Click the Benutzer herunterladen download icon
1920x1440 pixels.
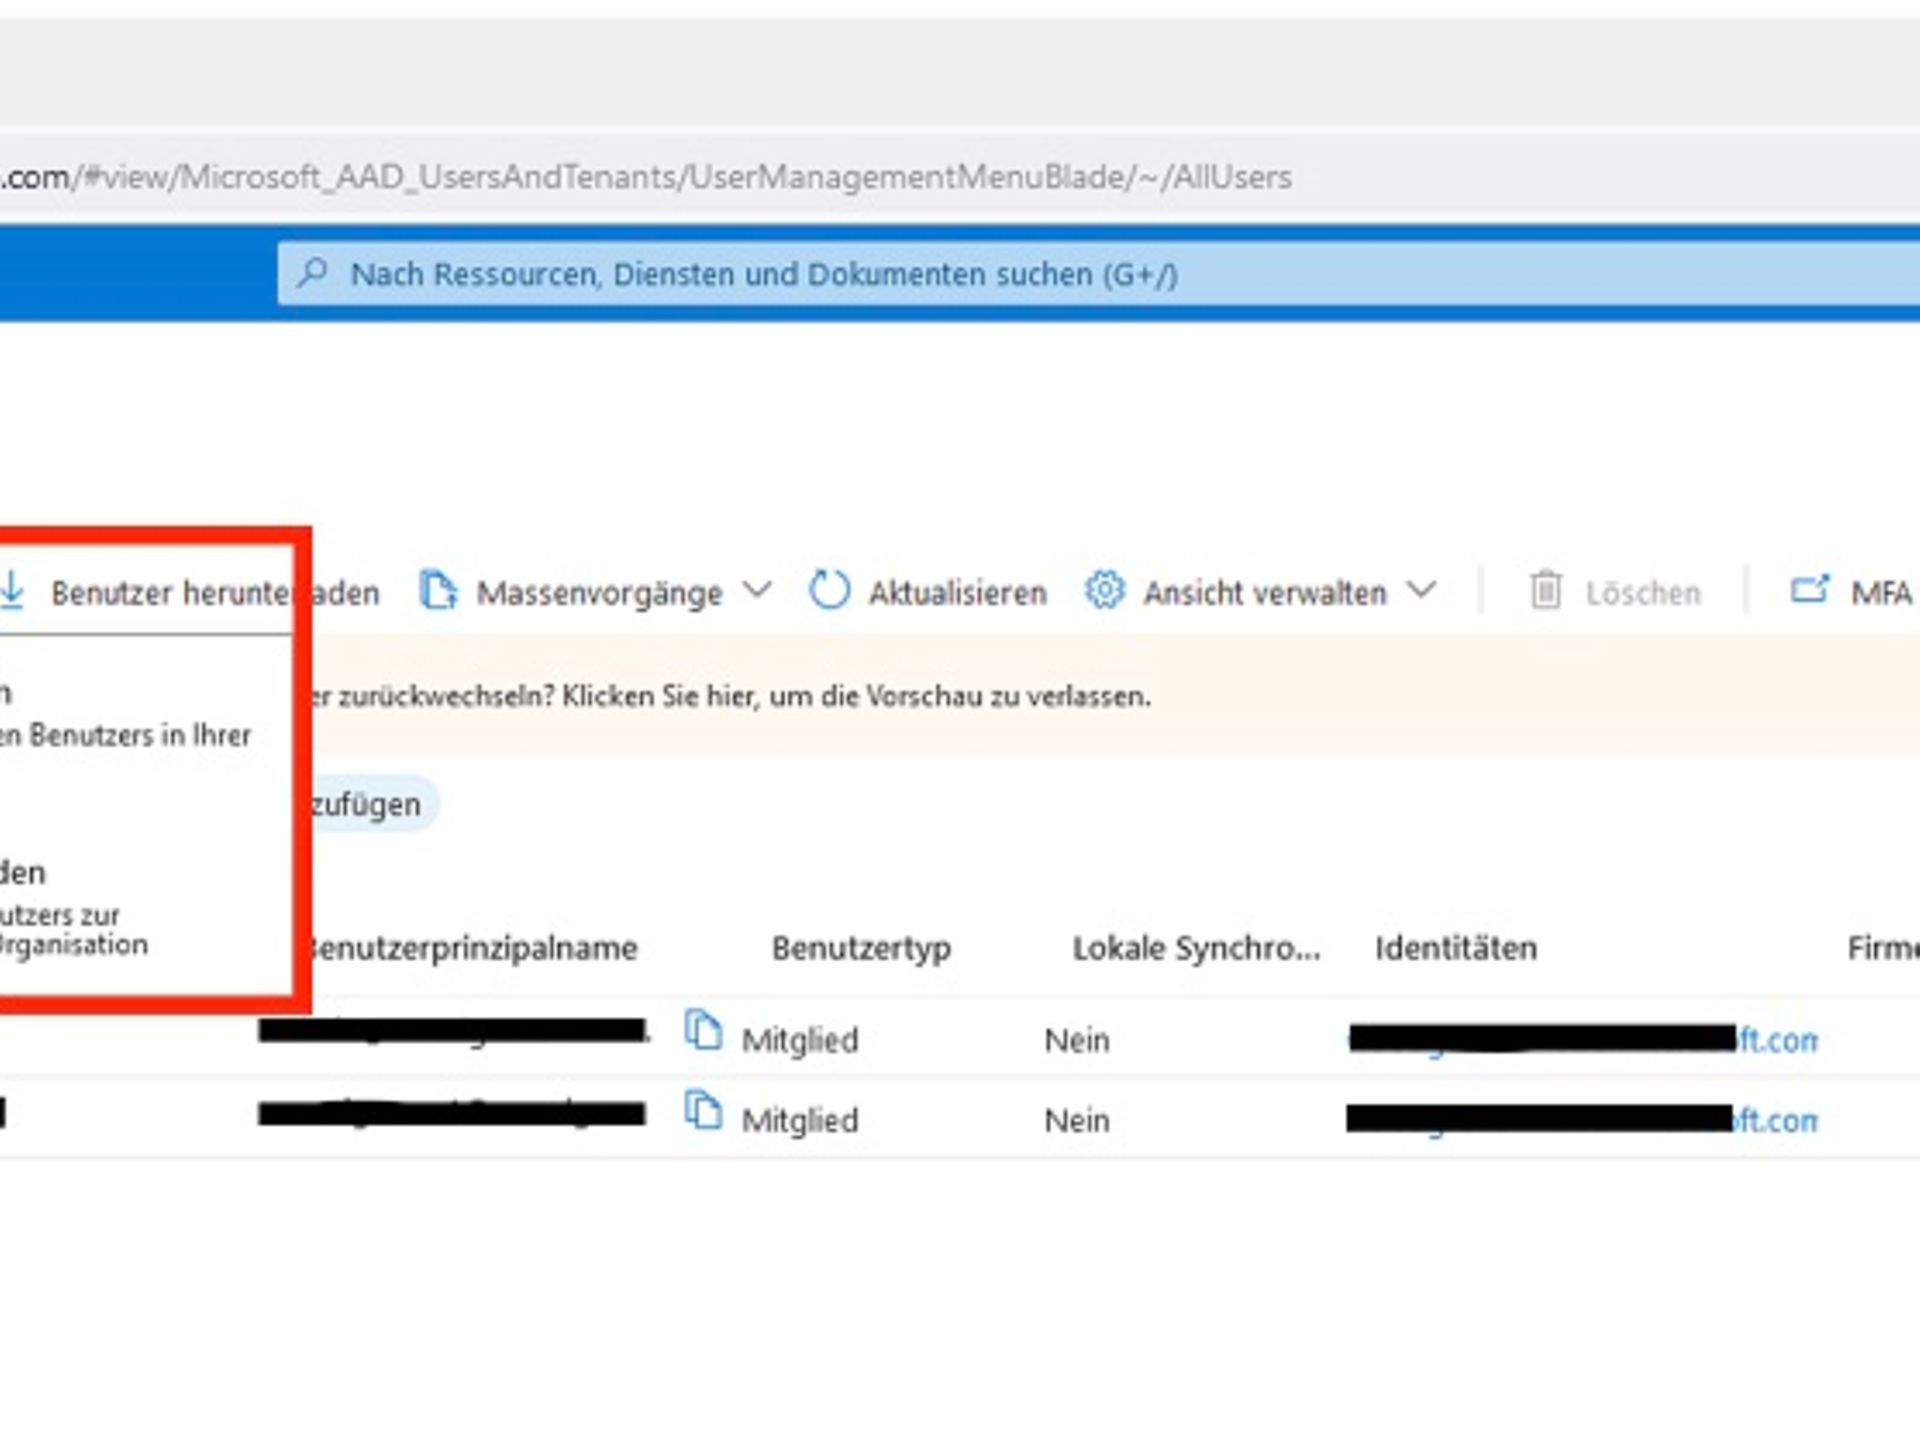pos(14,591)
